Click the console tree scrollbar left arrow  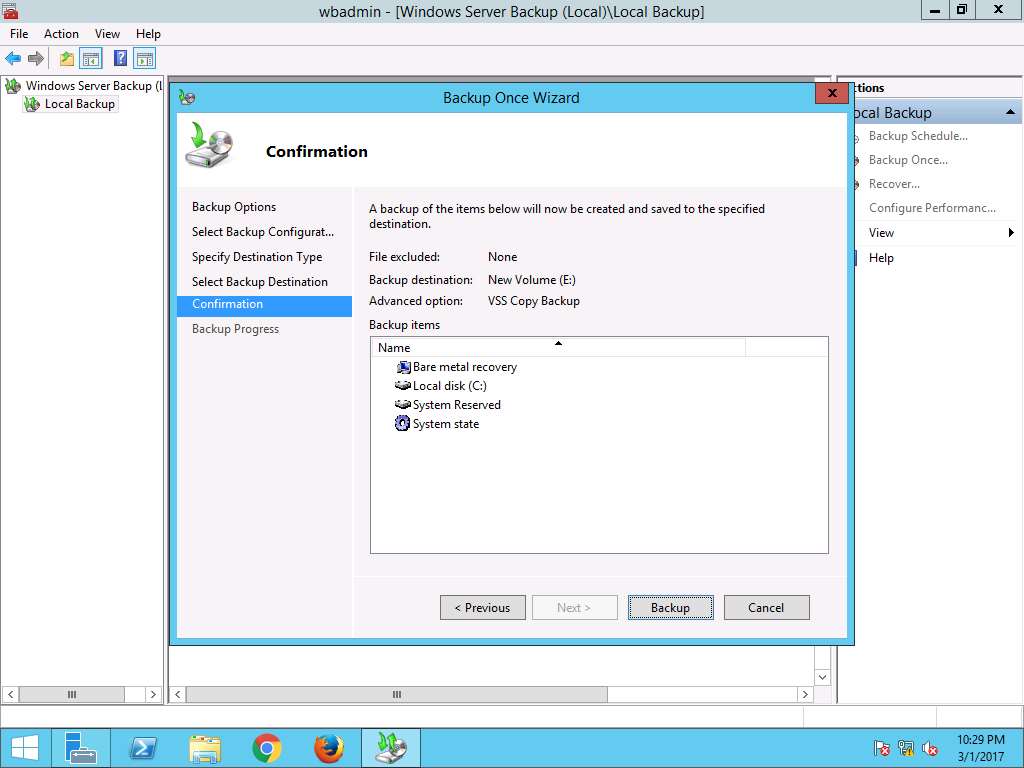(x=10, y=694)
